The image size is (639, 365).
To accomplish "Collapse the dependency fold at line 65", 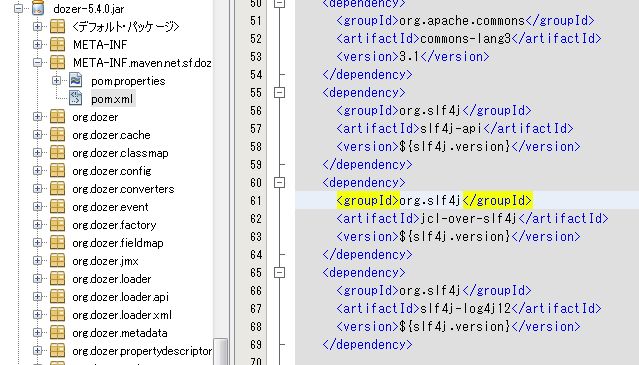I will [x=279, y=273].
